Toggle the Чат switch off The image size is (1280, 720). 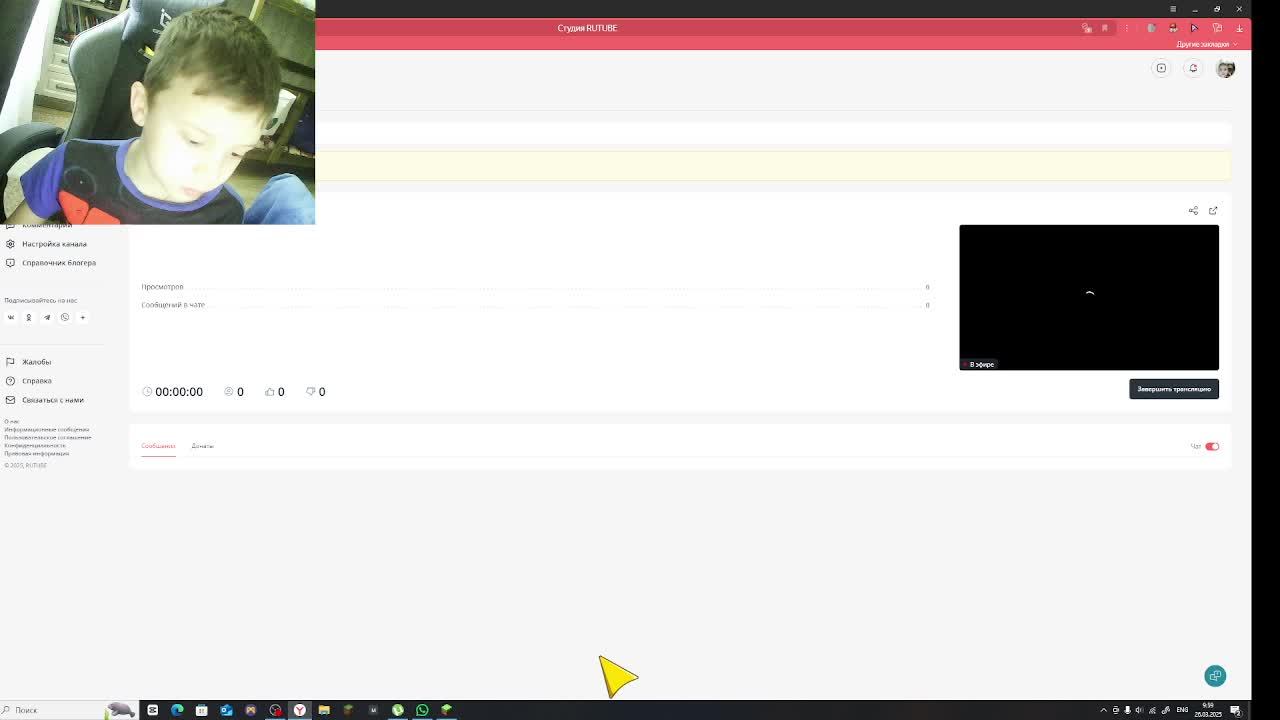[x=1212, y=446]
